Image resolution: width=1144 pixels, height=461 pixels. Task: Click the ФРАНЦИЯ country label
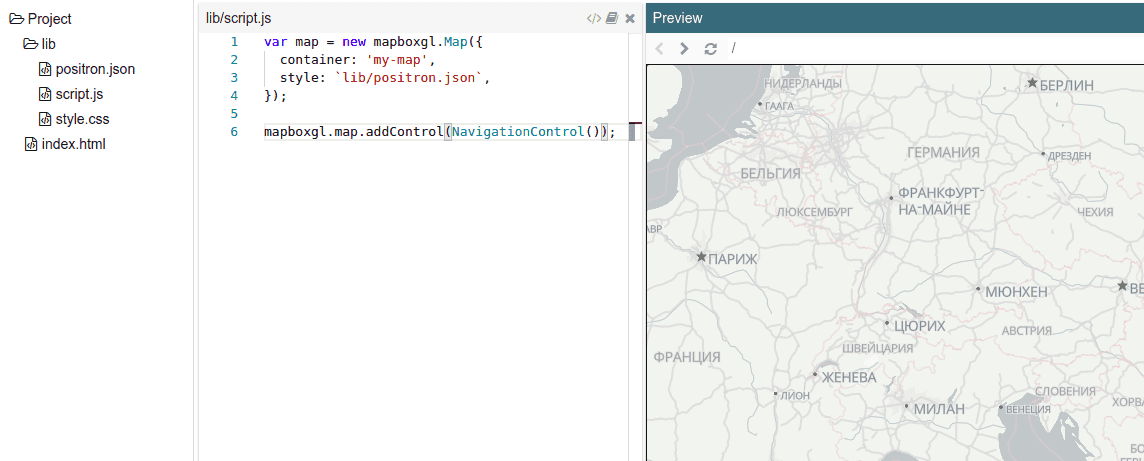pos(687,357)
